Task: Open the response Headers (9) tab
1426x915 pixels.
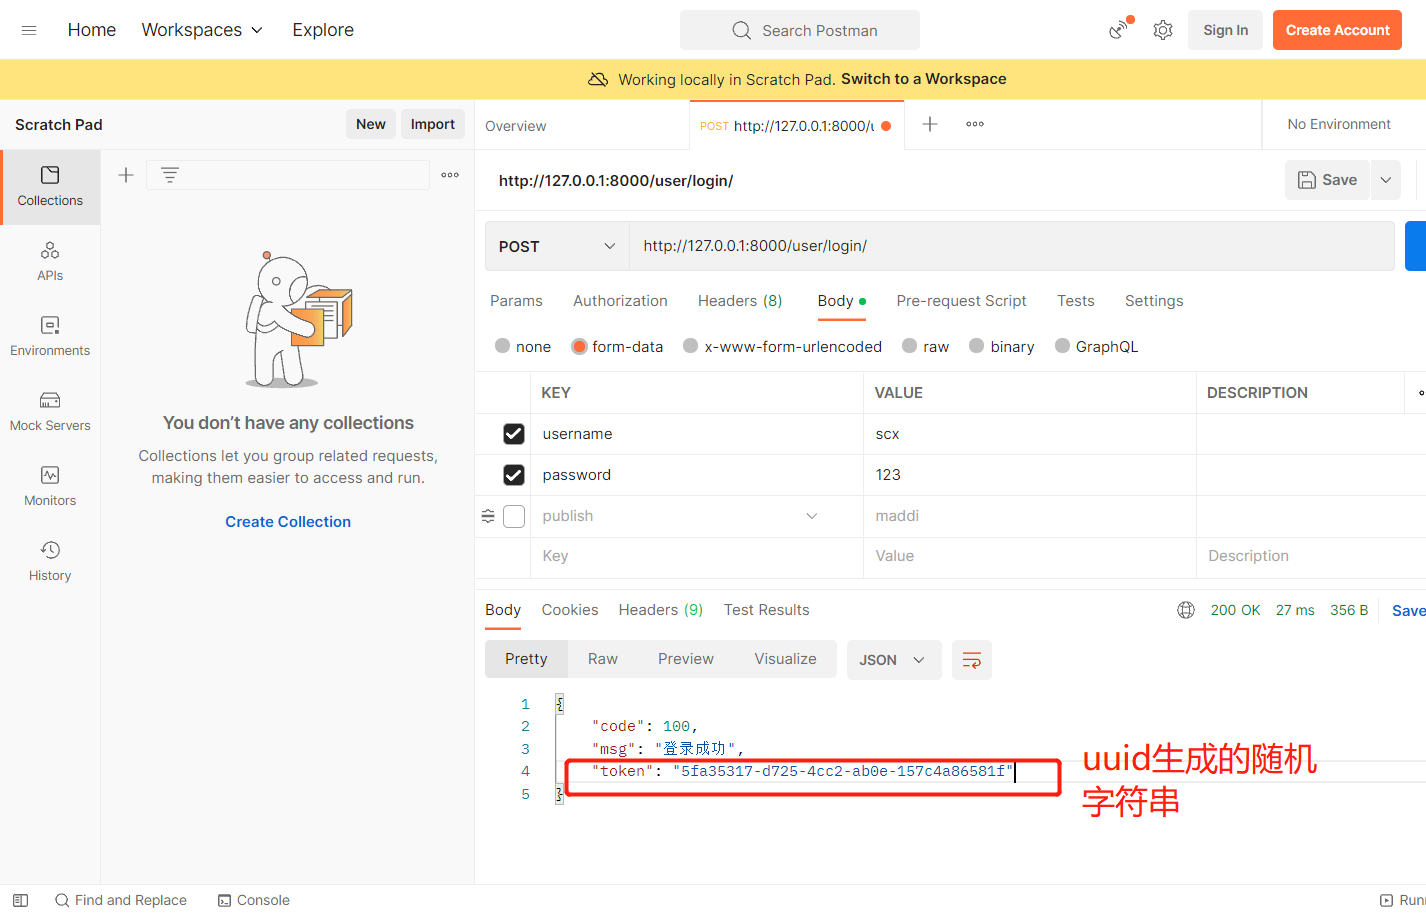Action: coord(661,610)
